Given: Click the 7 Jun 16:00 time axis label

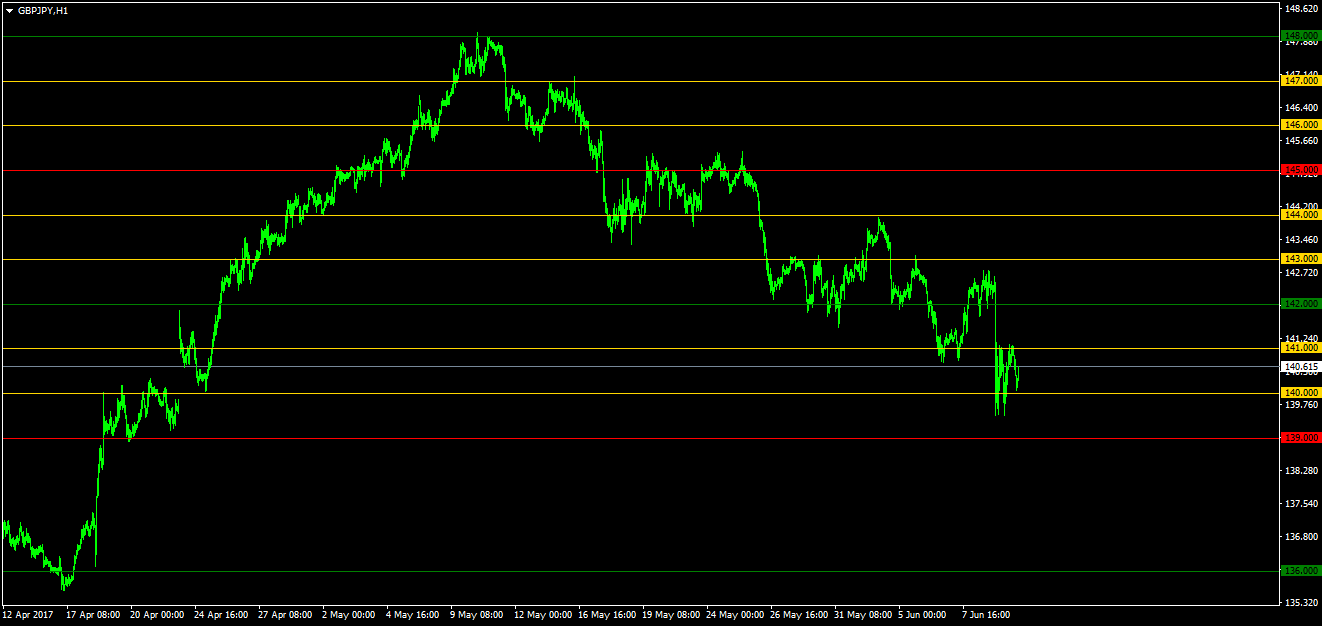Looking at the screenshot, I should pyautogui.click(x=987, y=615).
